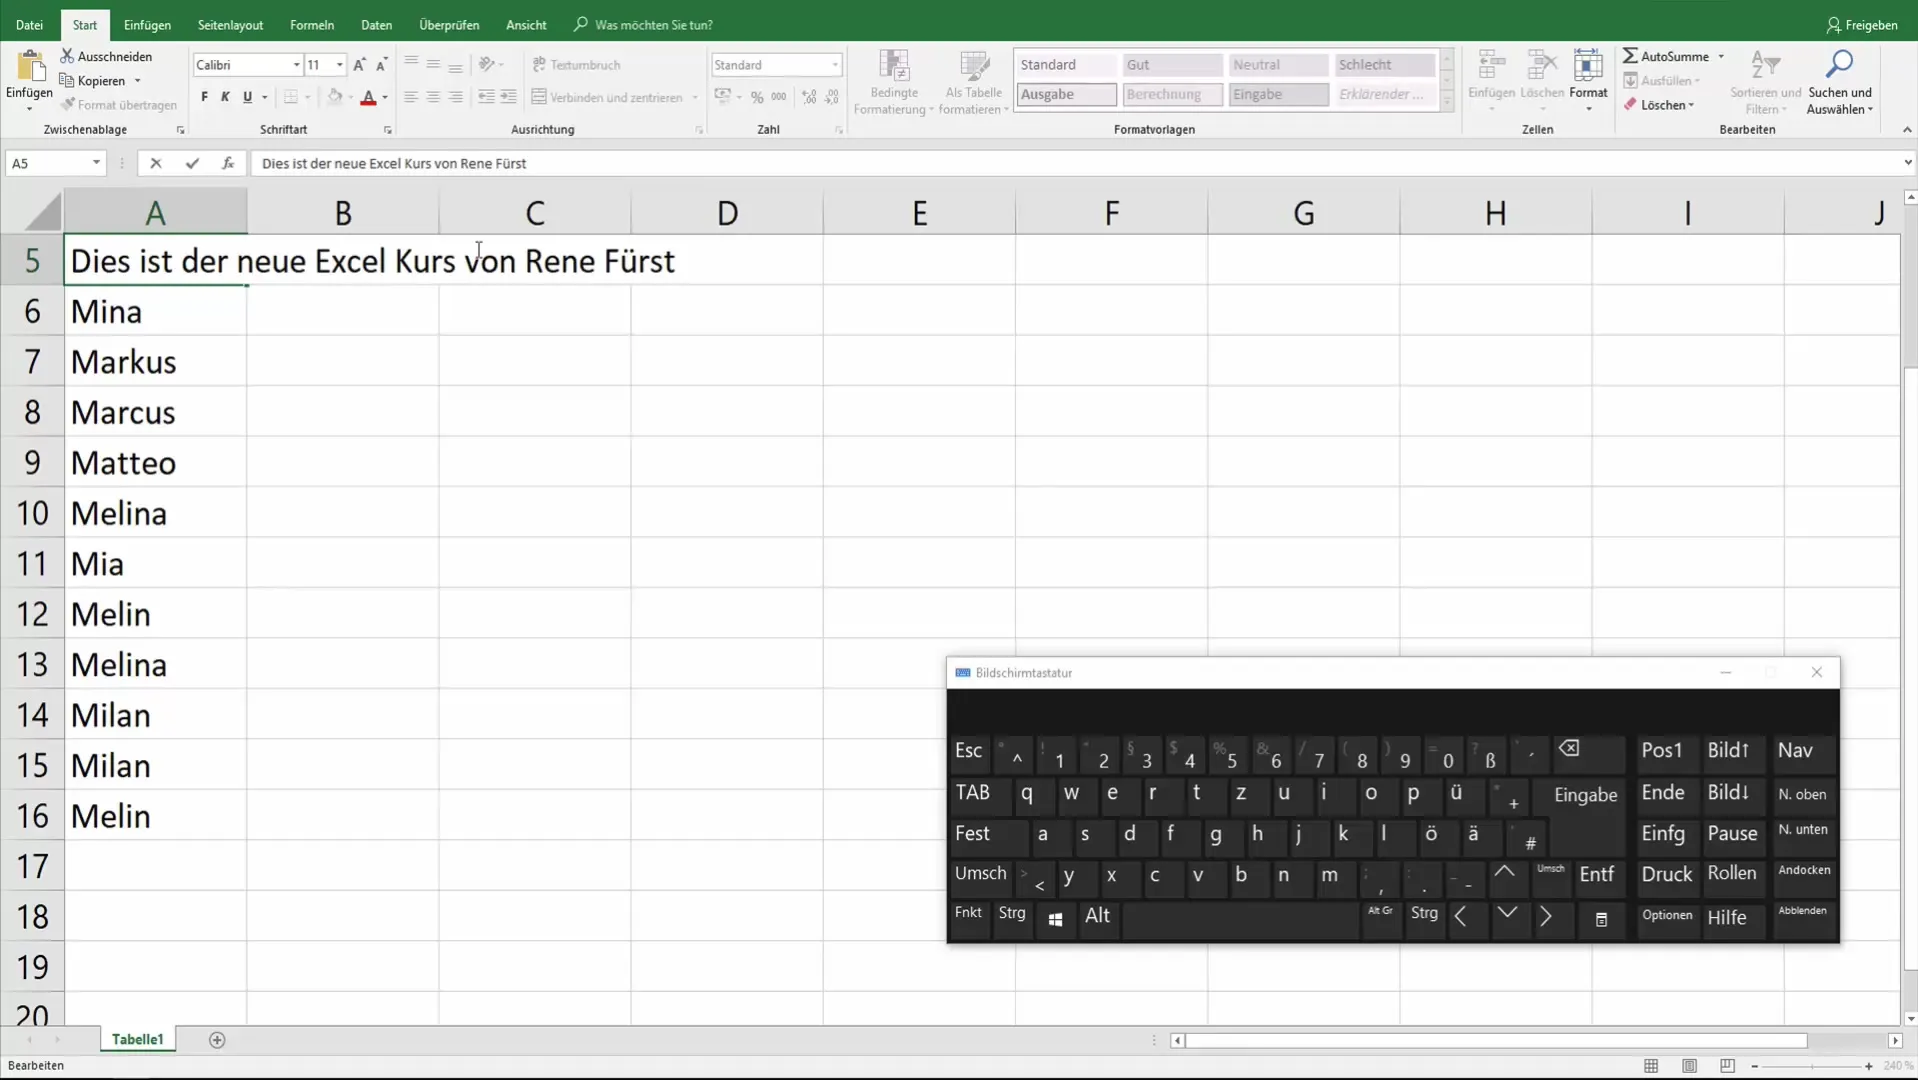Select the Tabelle1 sheet tab

pyautogui.click(x=138, y=1039)
